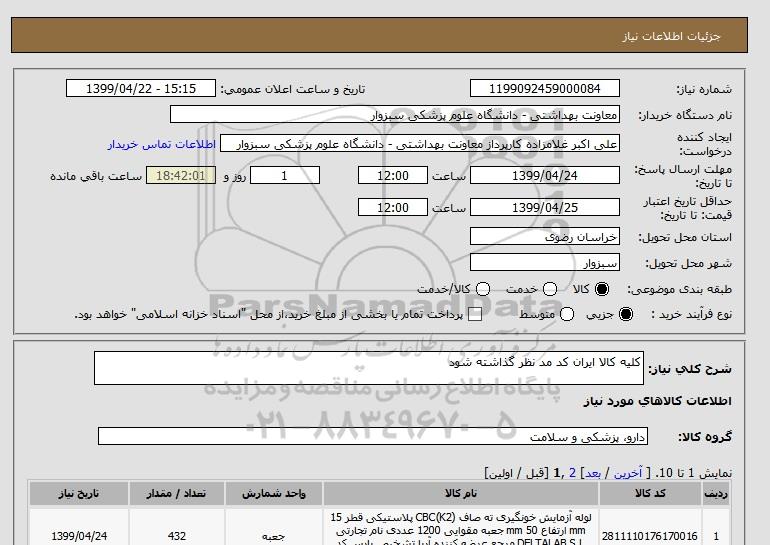Click the تعداد / مقدار column header
This screenshot has width=770, height=545.
[x=177, y=493]
